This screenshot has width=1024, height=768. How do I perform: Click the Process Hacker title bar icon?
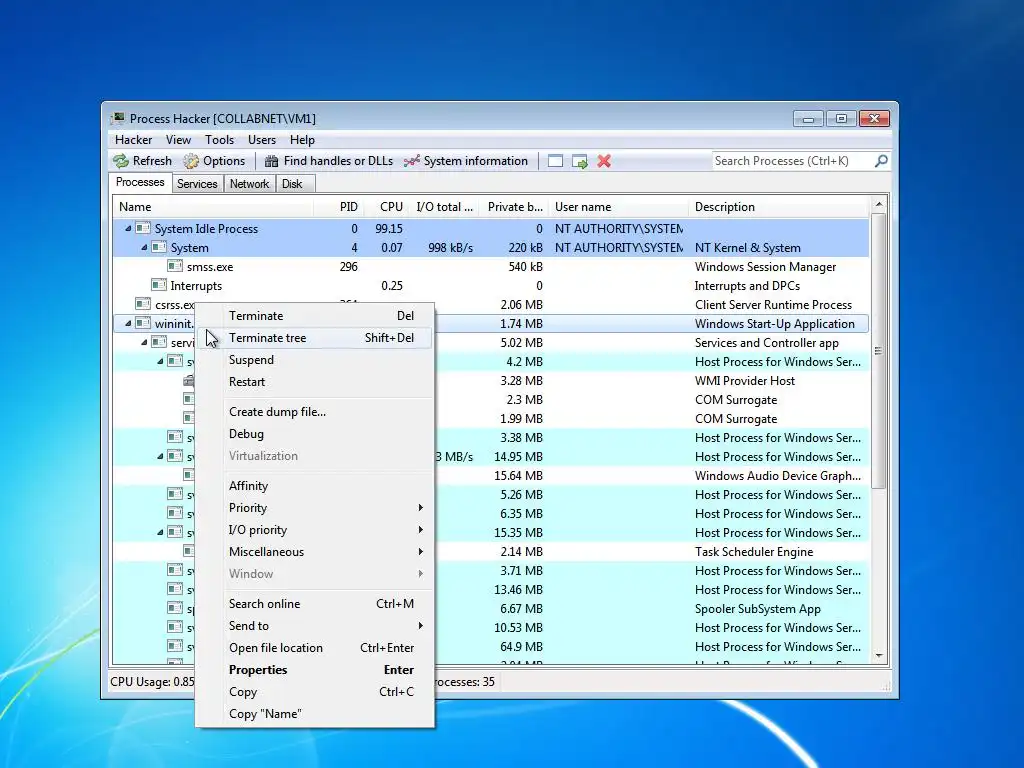118,118
